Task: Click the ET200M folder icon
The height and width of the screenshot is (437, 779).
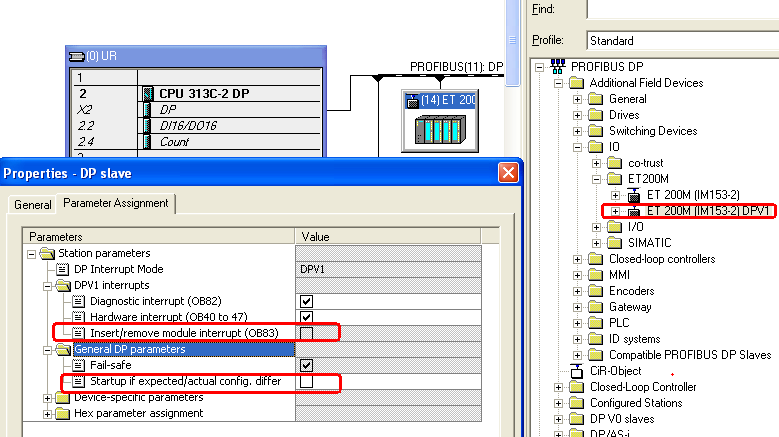Action: tap(615, 179)
